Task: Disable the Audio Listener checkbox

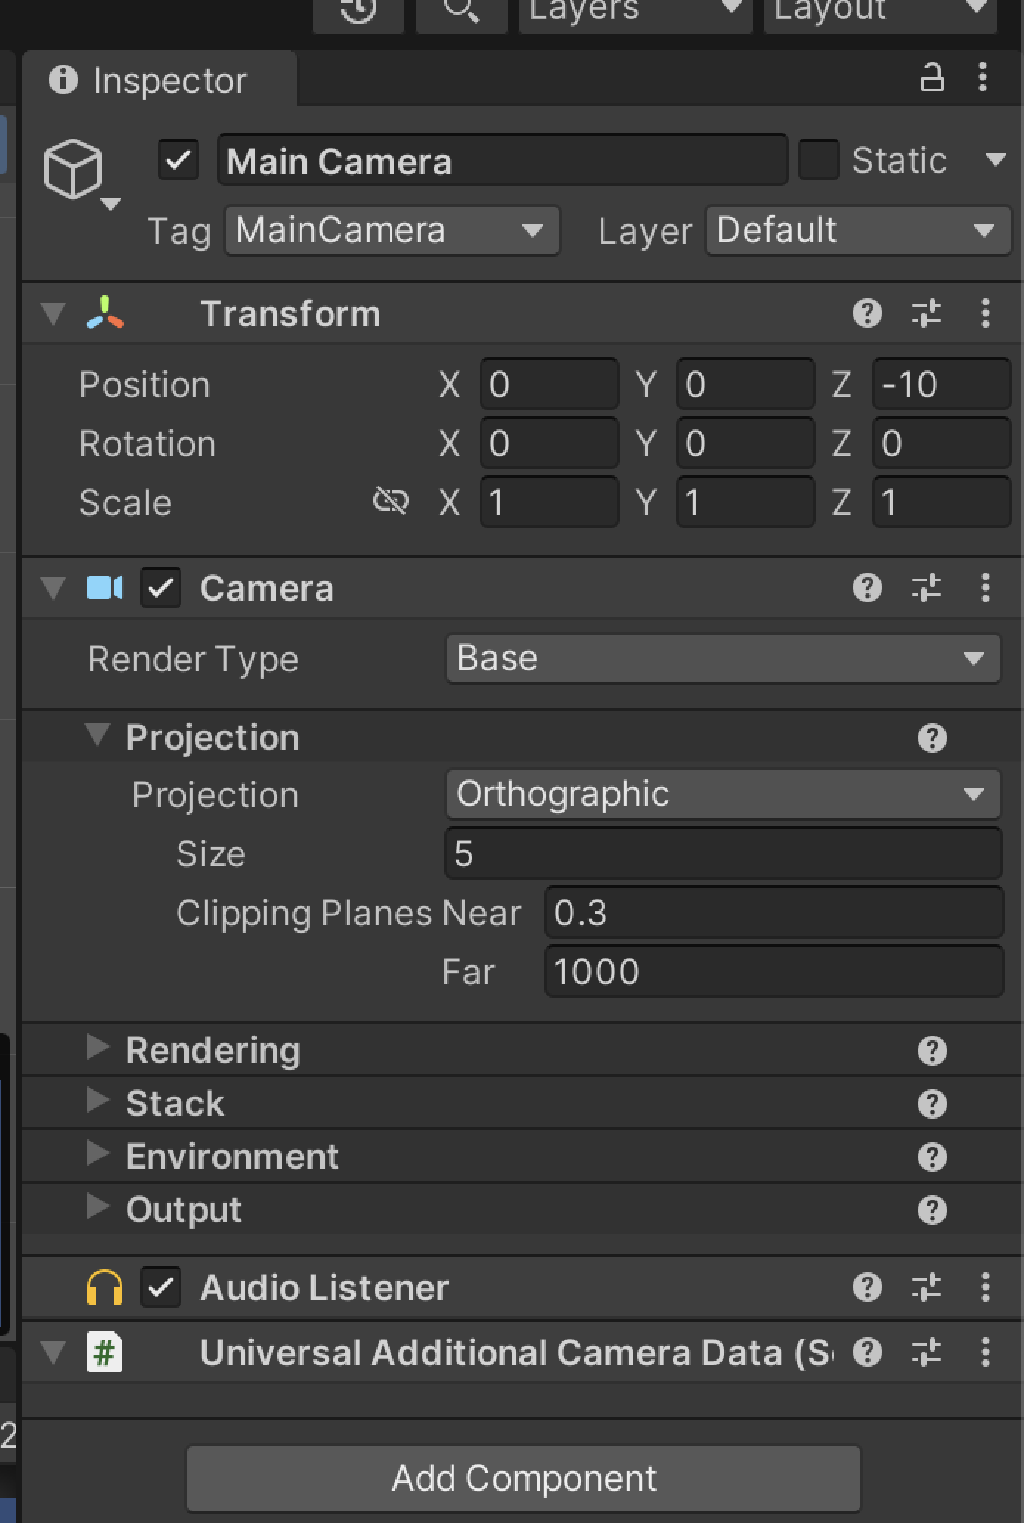Action: [x=161, y=1288]
